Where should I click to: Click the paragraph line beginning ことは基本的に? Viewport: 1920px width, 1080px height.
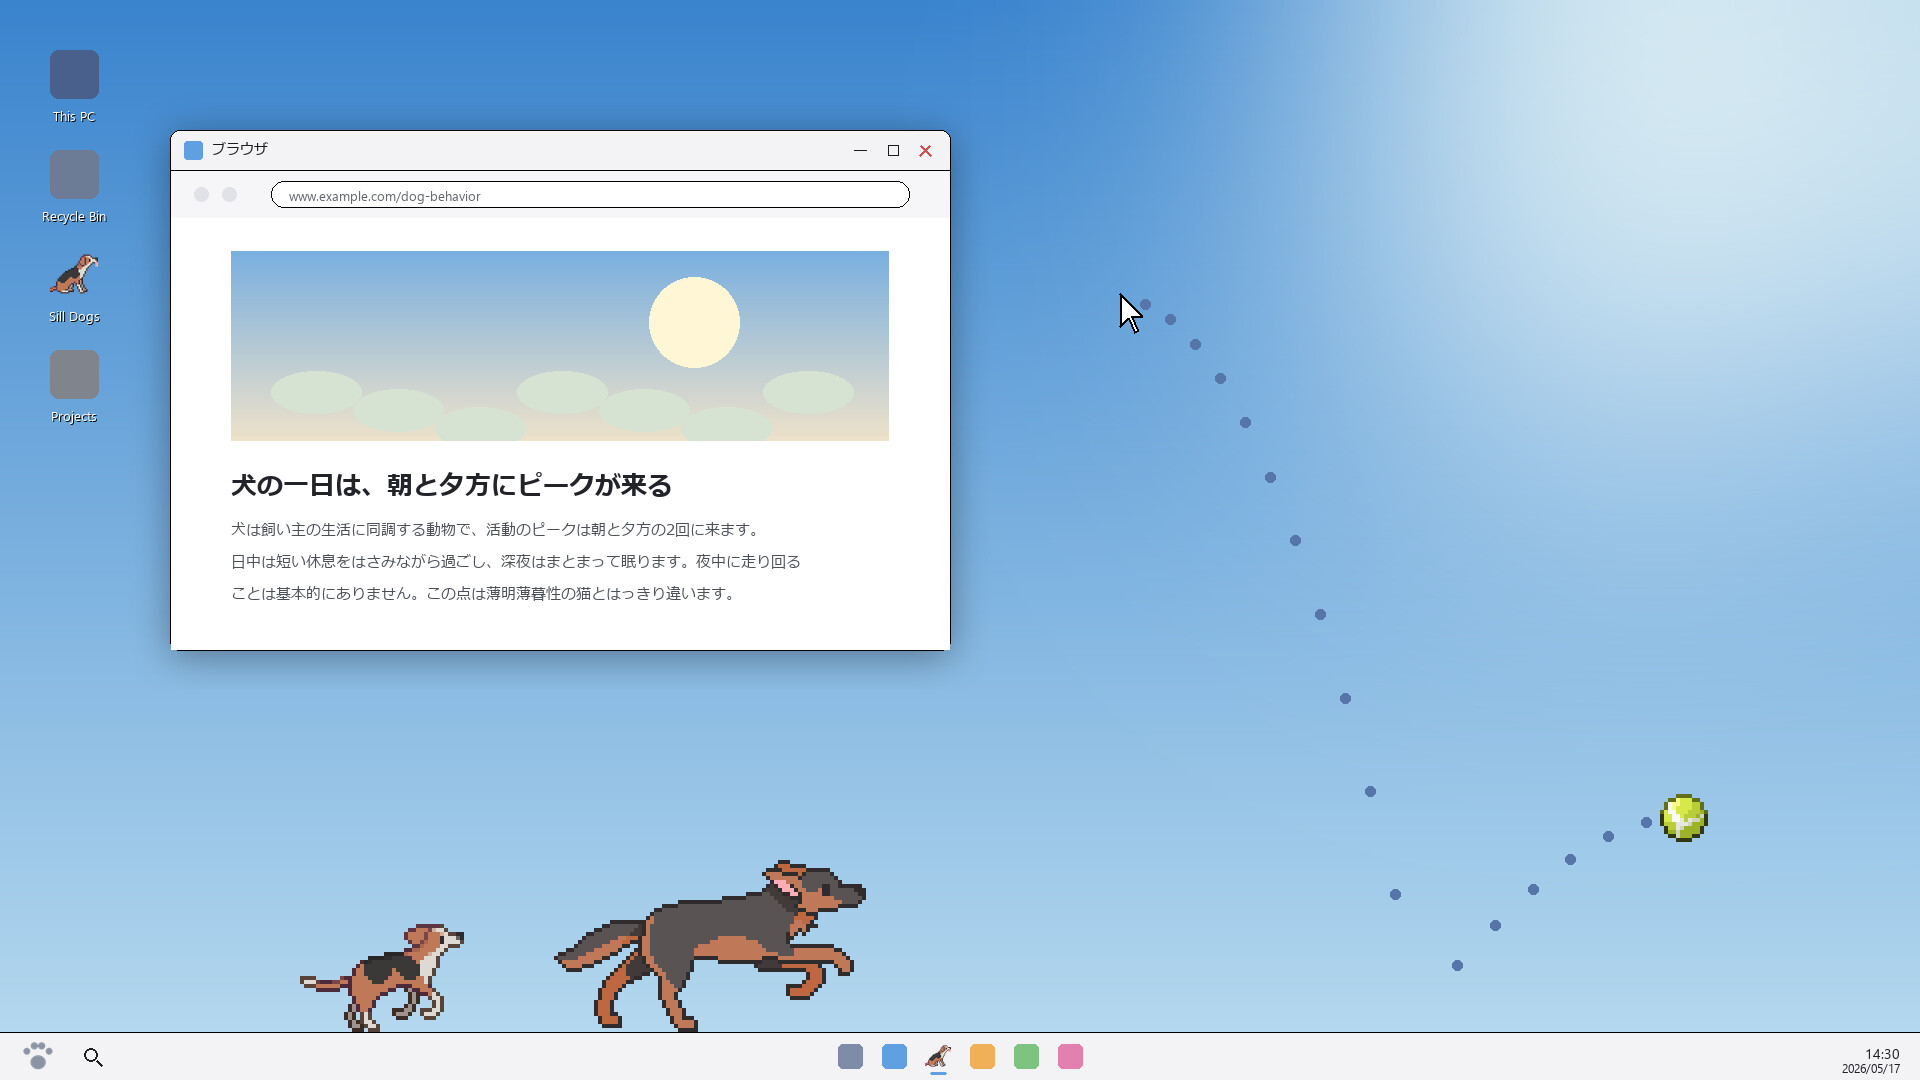click(486, 593)
